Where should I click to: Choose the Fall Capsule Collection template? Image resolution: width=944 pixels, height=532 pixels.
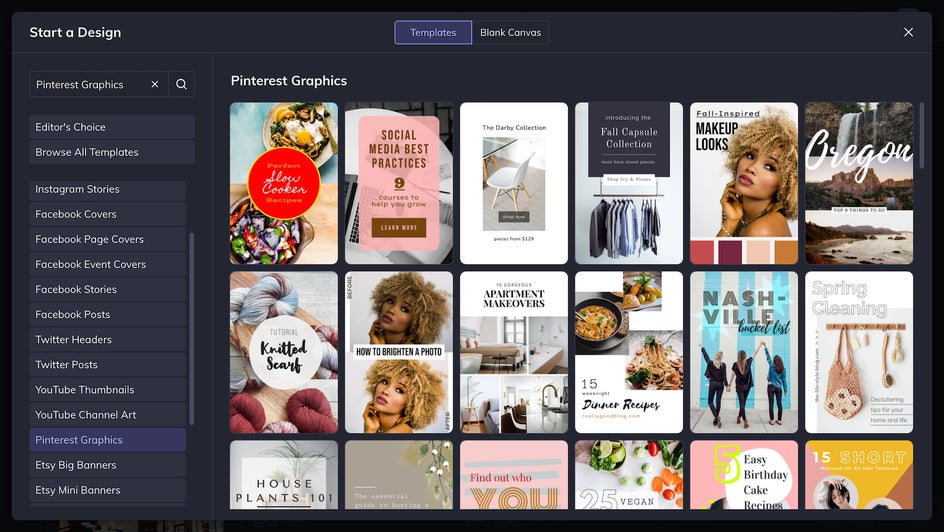point(629,183)
